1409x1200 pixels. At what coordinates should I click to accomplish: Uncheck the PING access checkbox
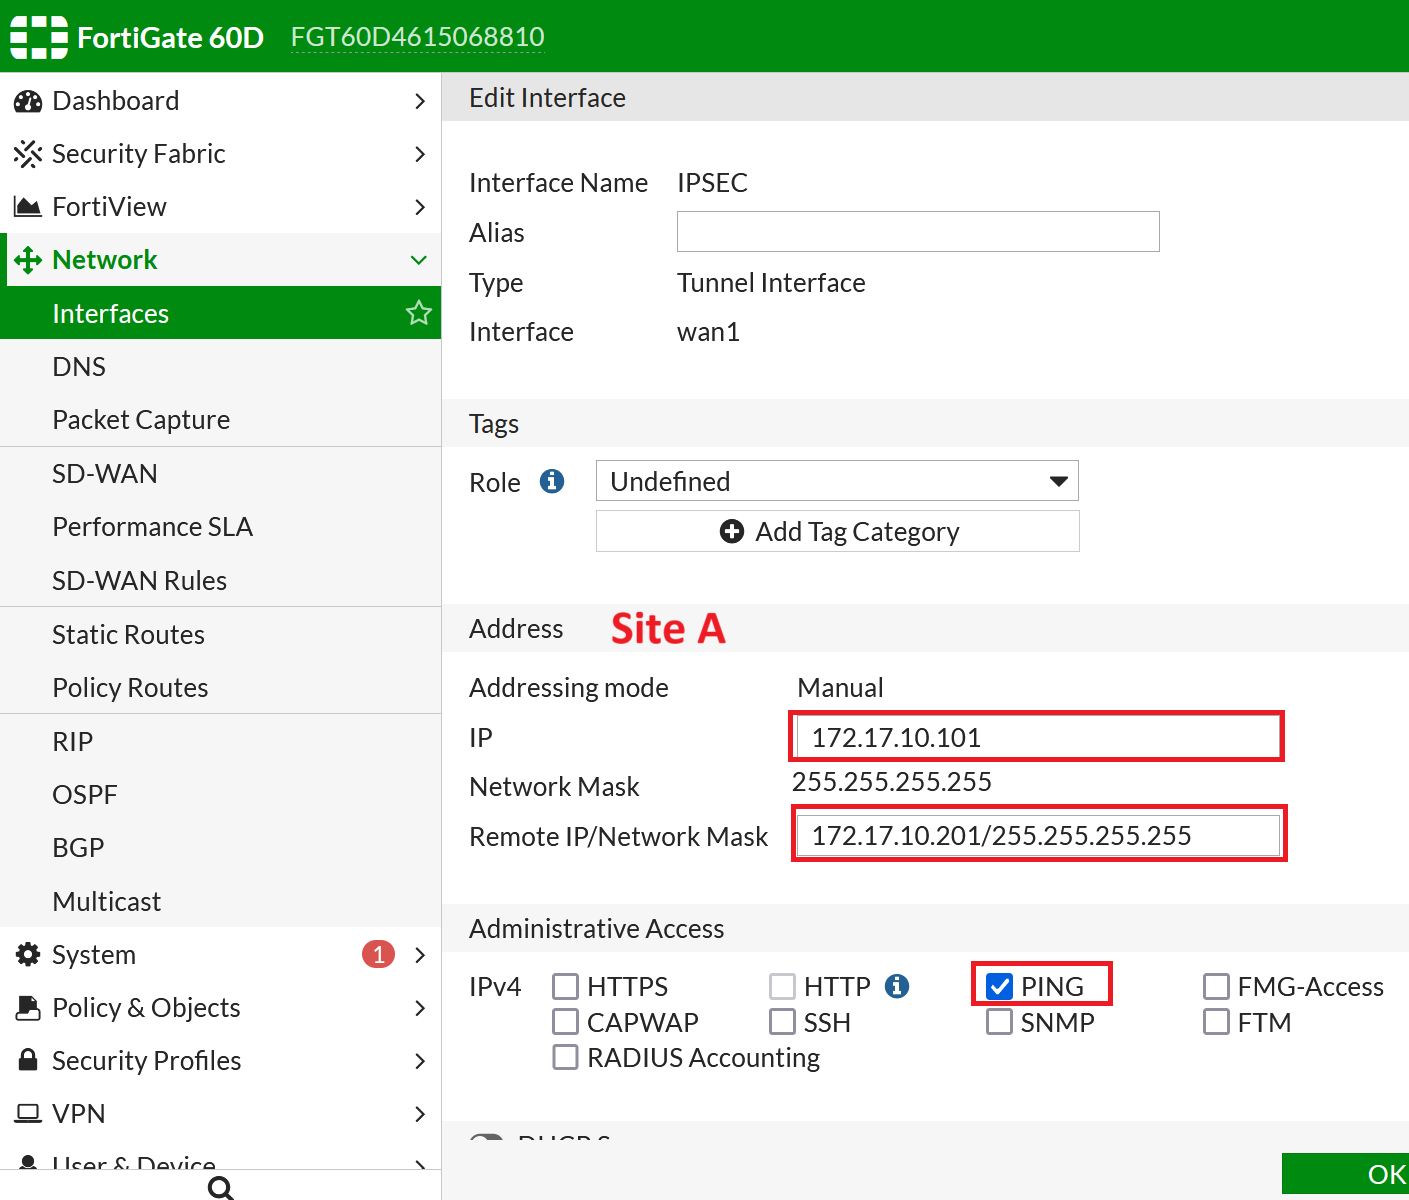point(999,986)
